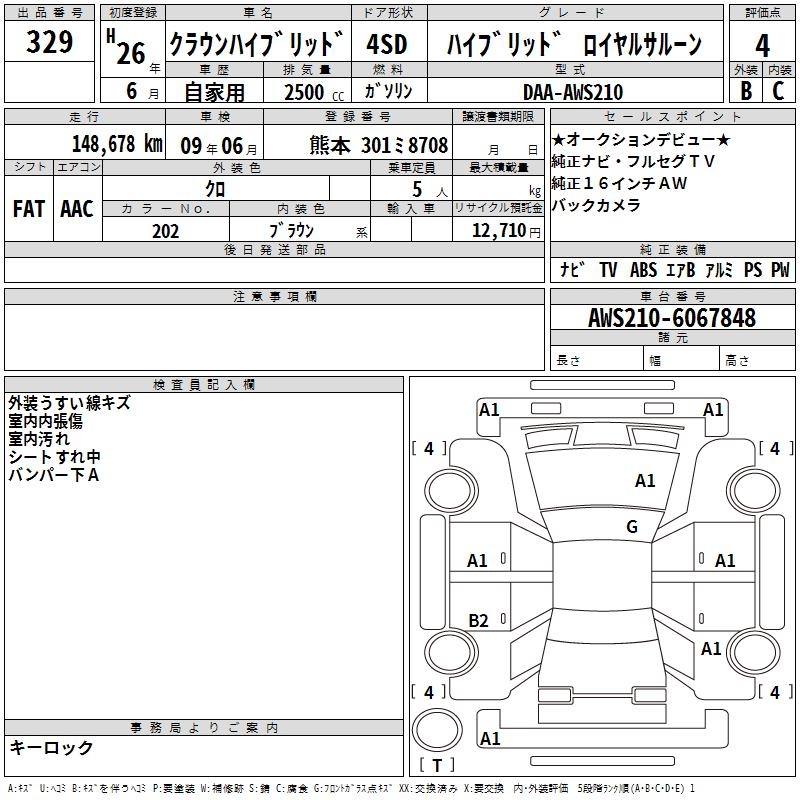
Task: Click the car name クラウンハイブリッド
Action: coord(256,43)
